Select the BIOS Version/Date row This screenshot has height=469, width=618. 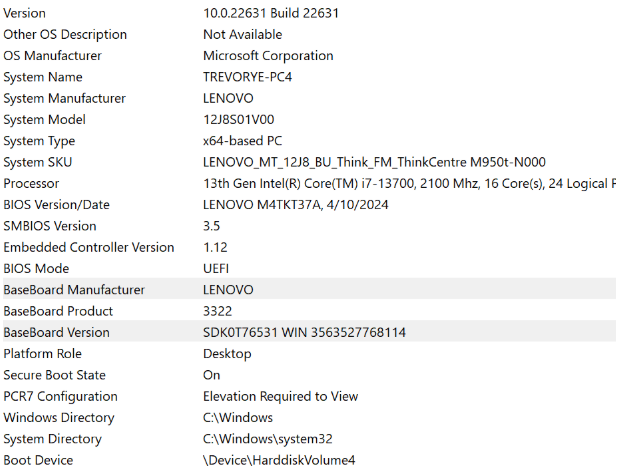click(57, 205)
